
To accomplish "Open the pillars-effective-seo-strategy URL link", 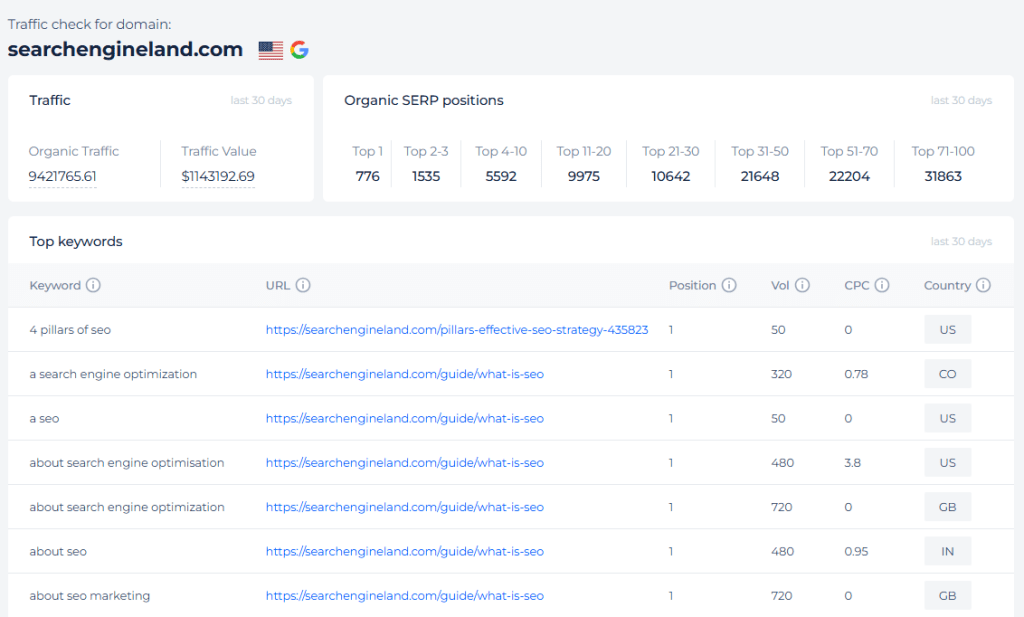I will coord(455,329).
